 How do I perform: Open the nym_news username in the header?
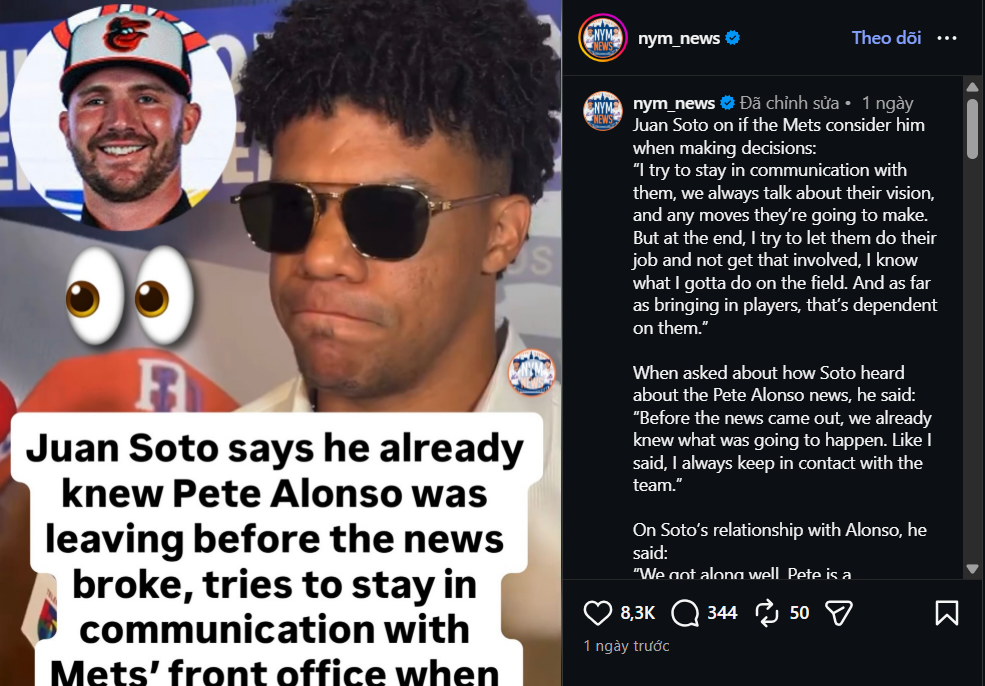pyautogui.click(x=678, y=38)
